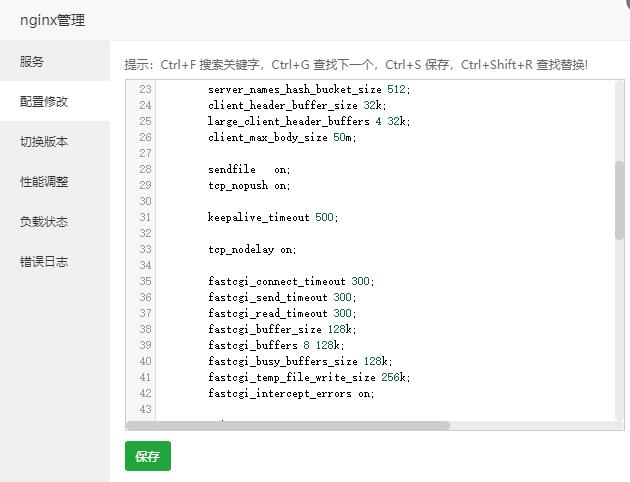Place cursor on the sendfile on line

249,170
